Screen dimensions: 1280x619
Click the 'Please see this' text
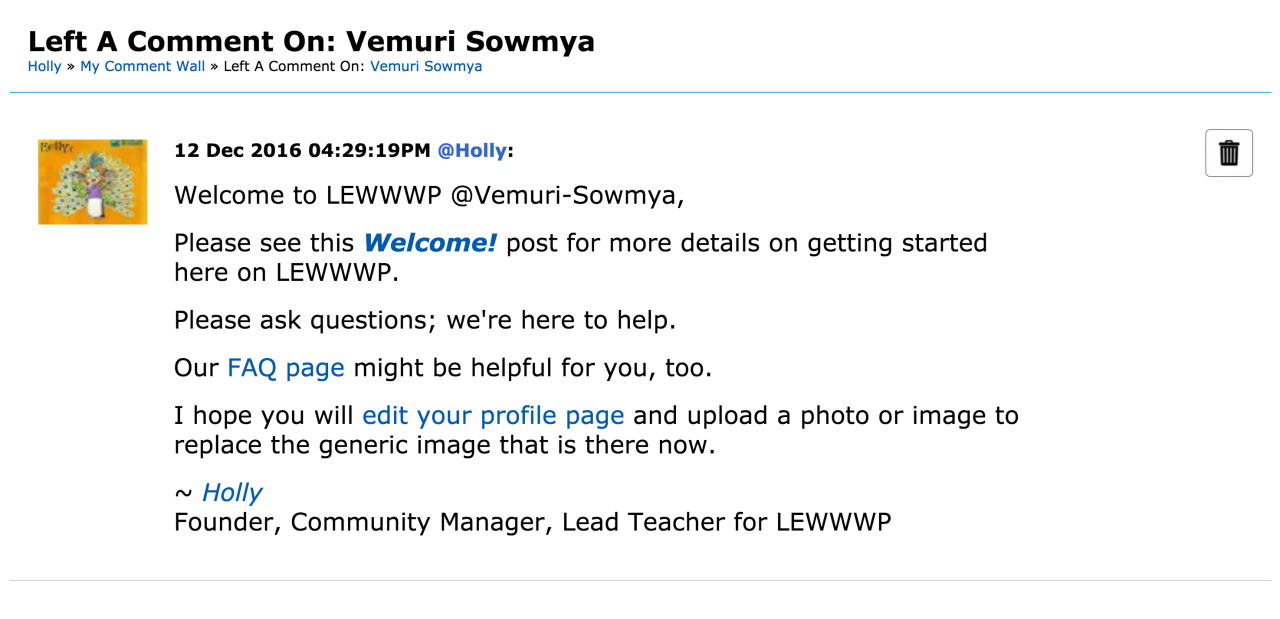pos(264,243)
